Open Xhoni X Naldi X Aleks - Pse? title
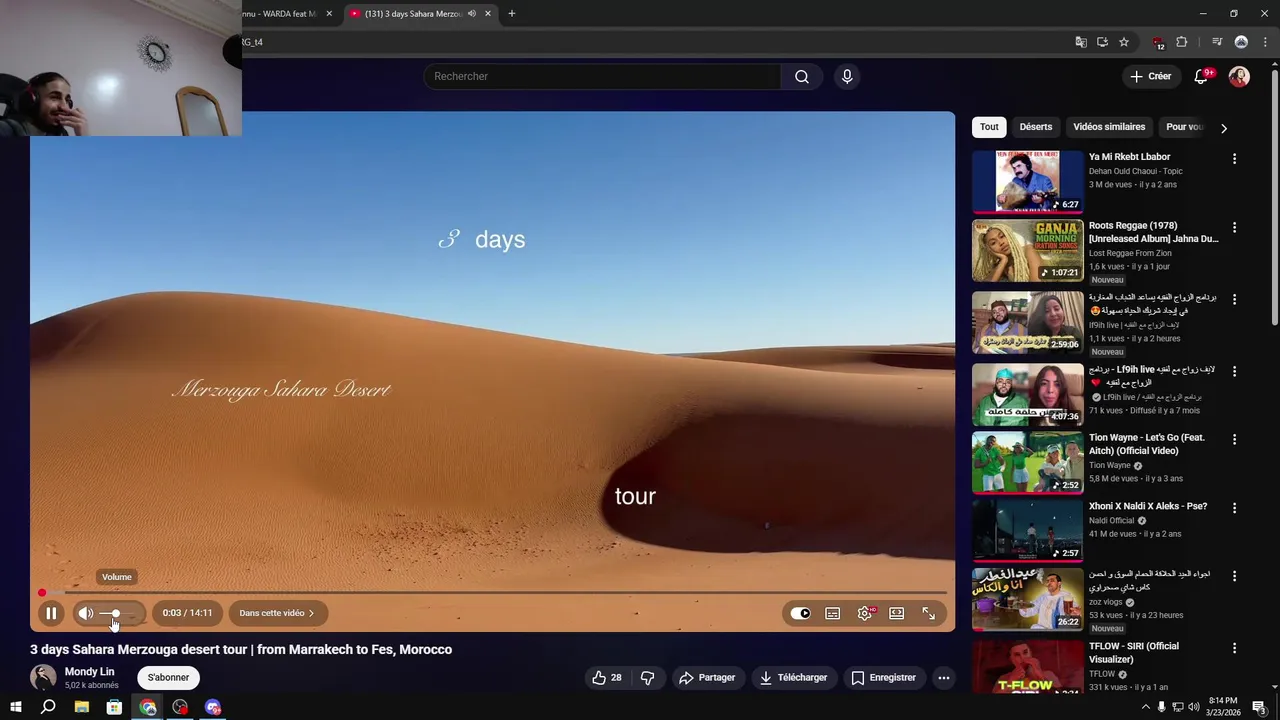 (1148, 506)
